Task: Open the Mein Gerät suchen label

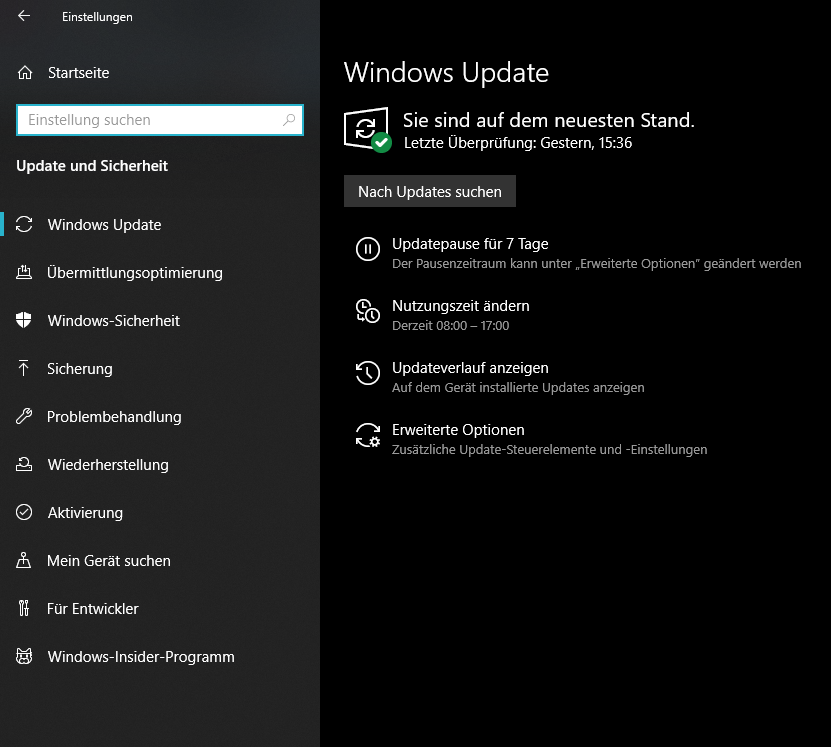Action: click(x=109, y=561)
